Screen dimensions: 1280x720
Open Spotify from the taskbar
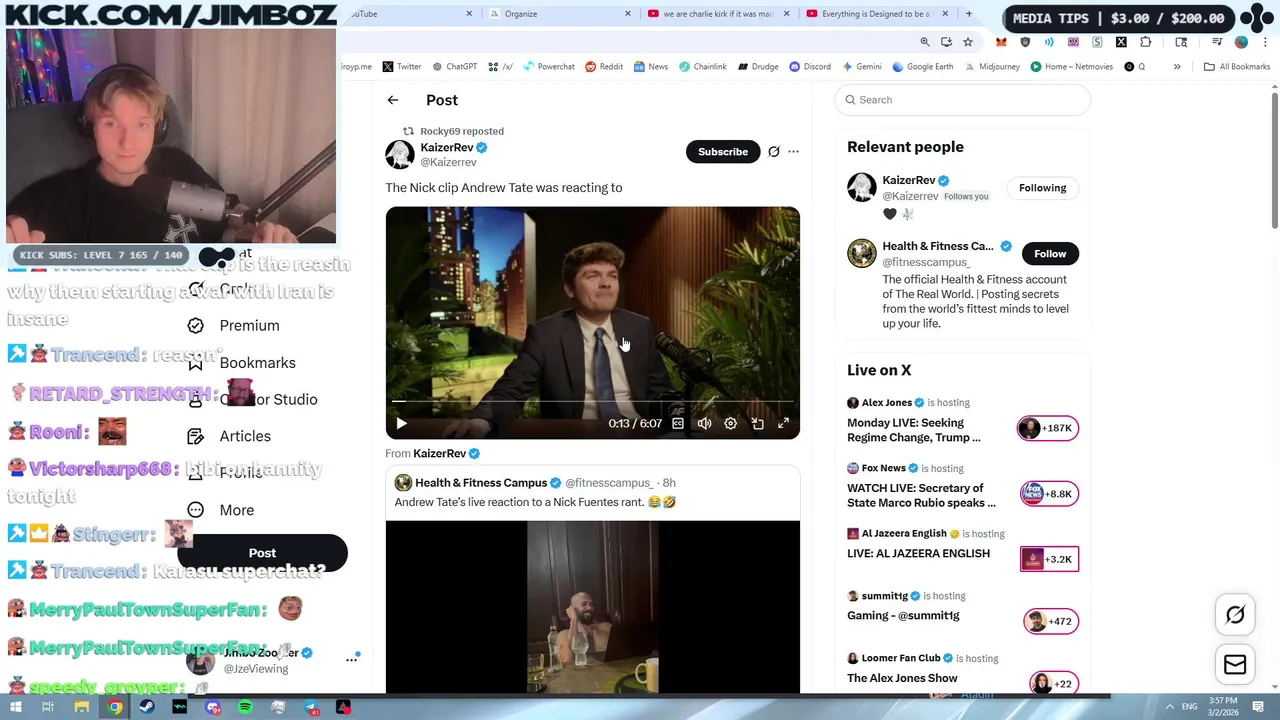point(246,707)
